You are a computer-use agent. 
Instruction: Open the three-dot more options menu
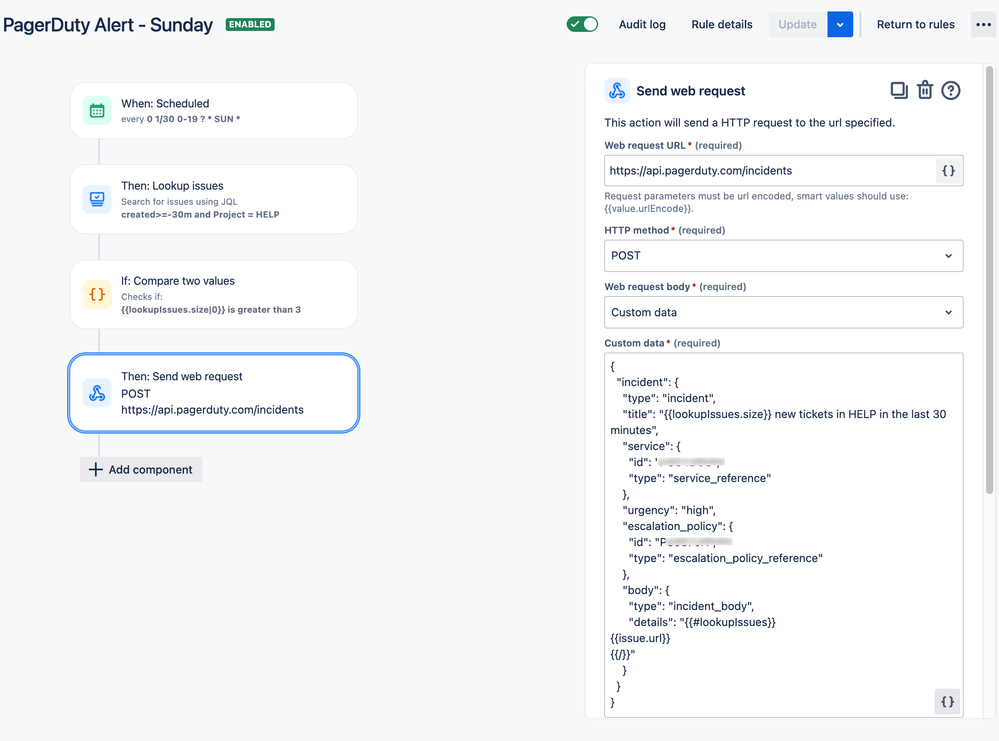pos(983,24)
